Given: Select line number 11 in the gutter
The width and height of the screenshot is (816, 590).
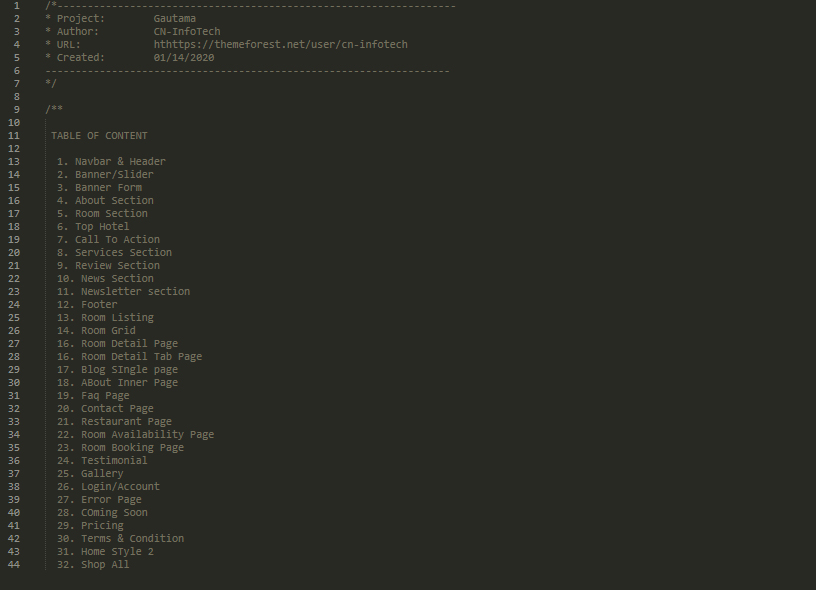Looking at the screenshot, I should [x=14, y=136].
